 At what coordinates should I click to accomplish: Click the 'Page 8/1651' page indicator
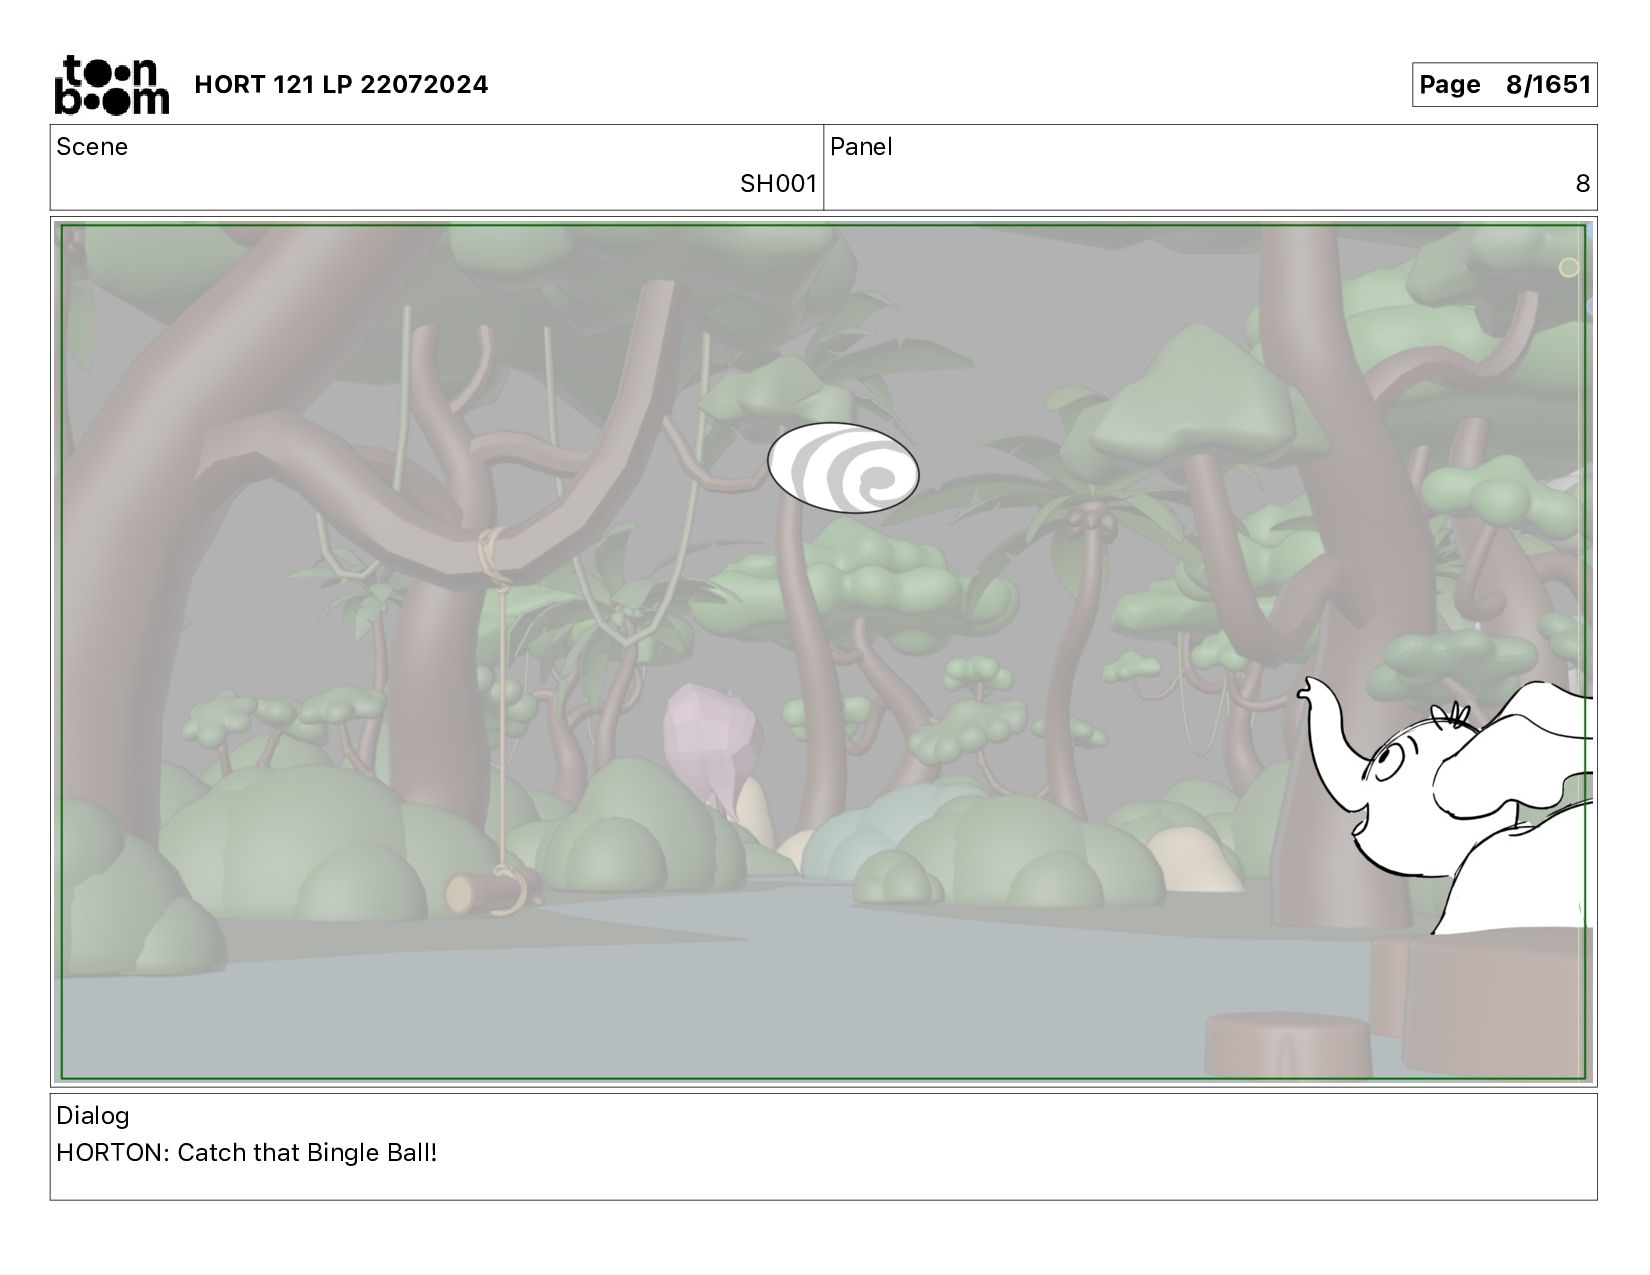tap(1504, 85)
